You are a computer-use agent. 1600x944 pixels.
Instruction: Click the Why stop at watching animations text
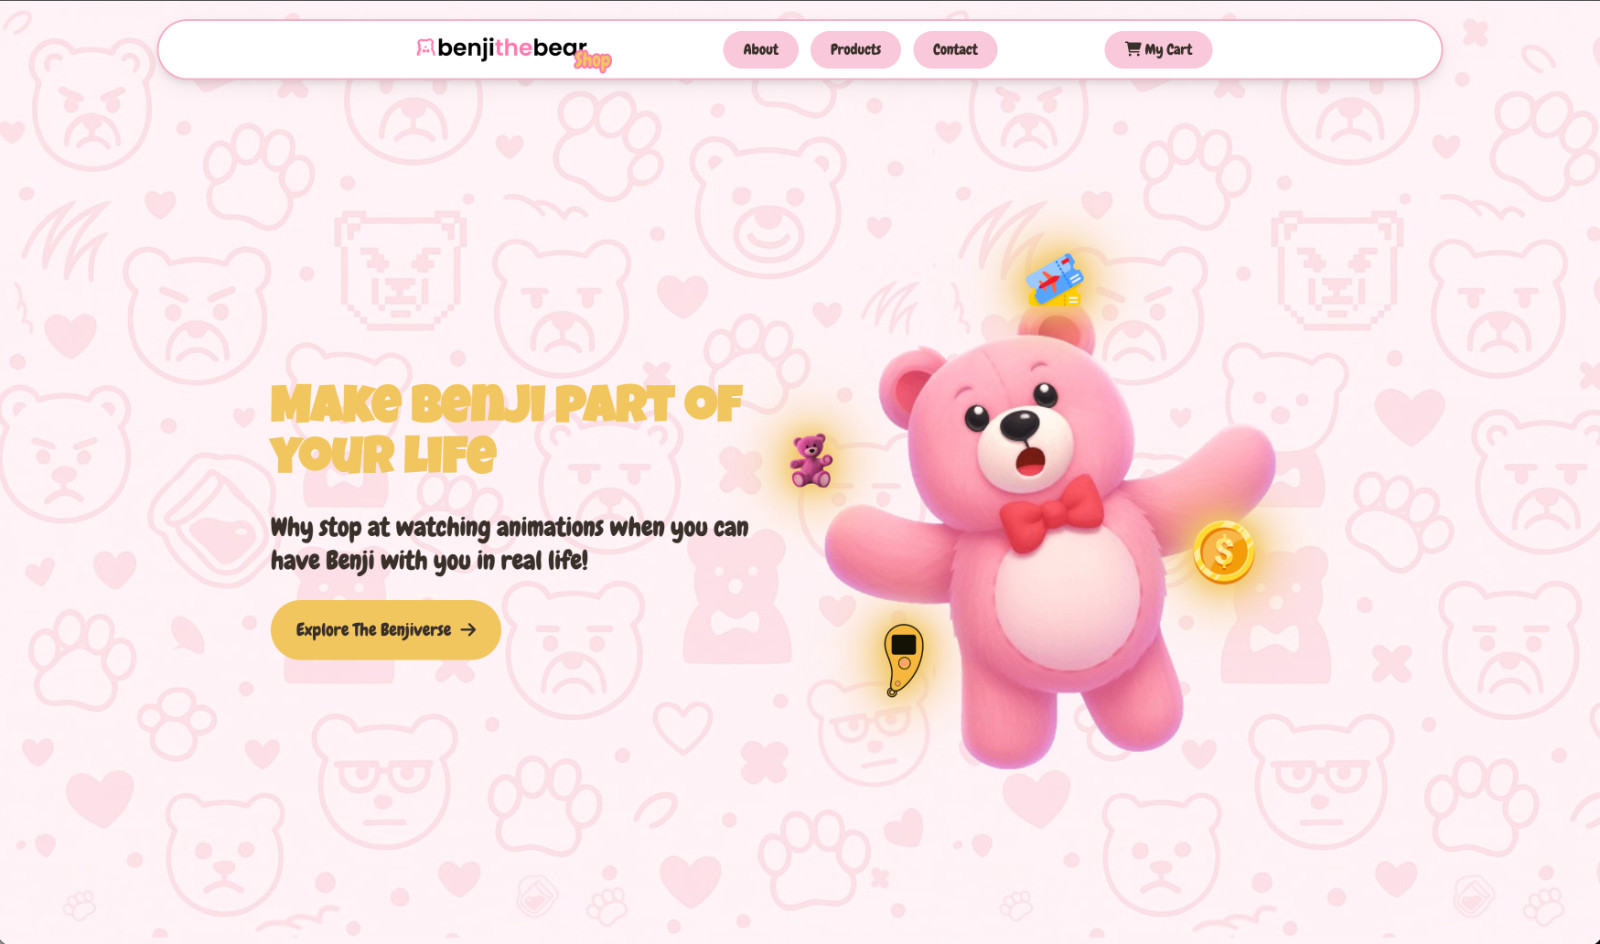[509, 544]
